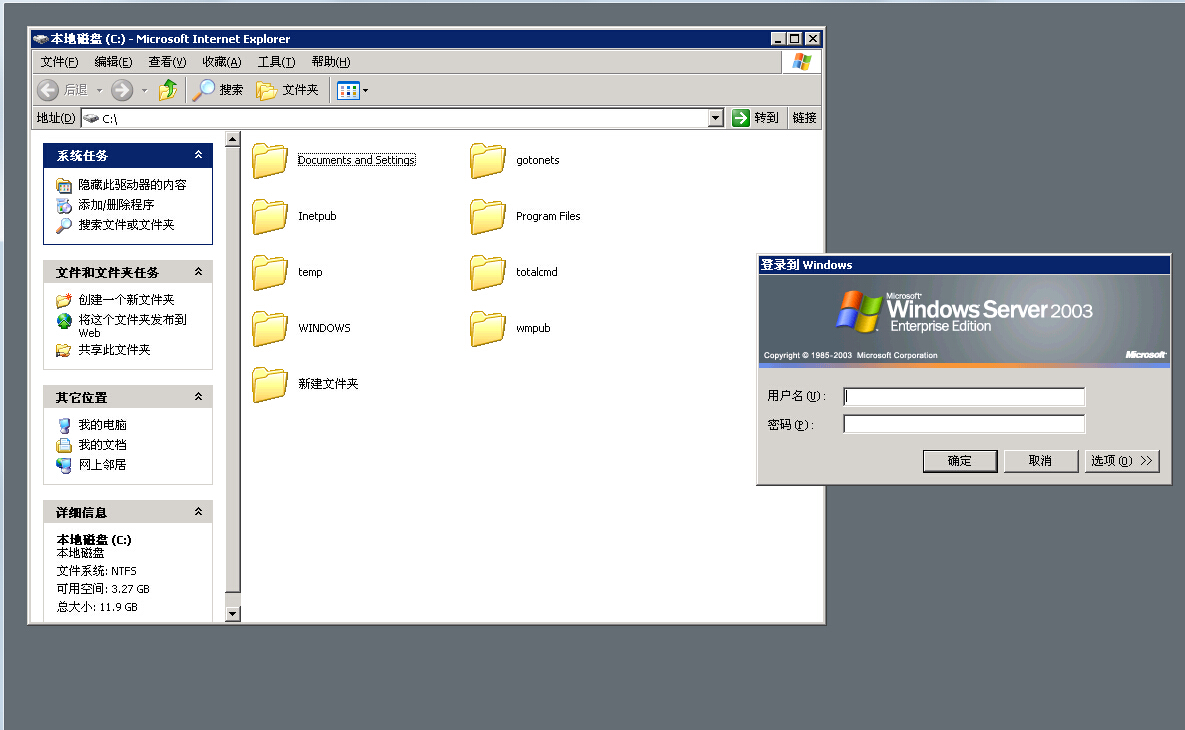Select the Documents and Settings folder icon
This screenshot has width=1185, height=730.
[x=270, y=160]
